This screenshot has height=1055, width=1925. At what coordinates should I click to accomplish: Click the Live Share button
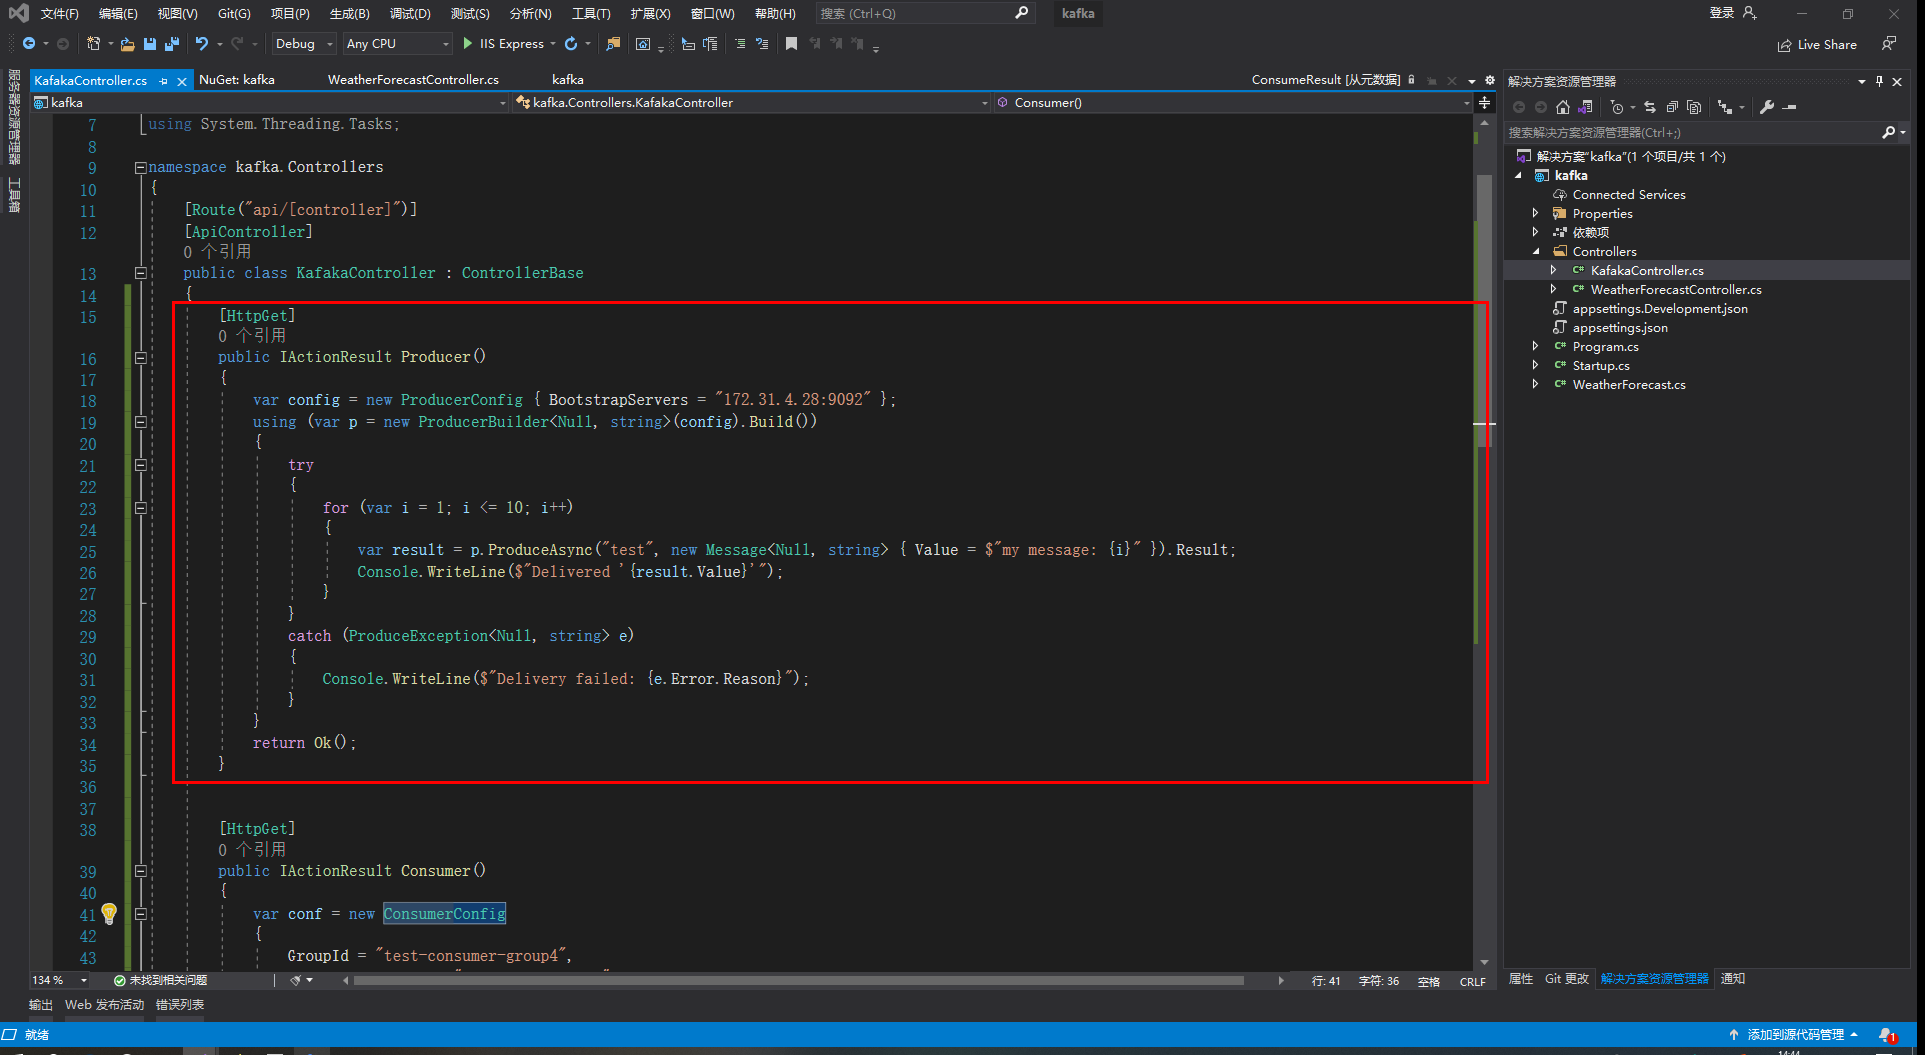[x=1817, y=44]
